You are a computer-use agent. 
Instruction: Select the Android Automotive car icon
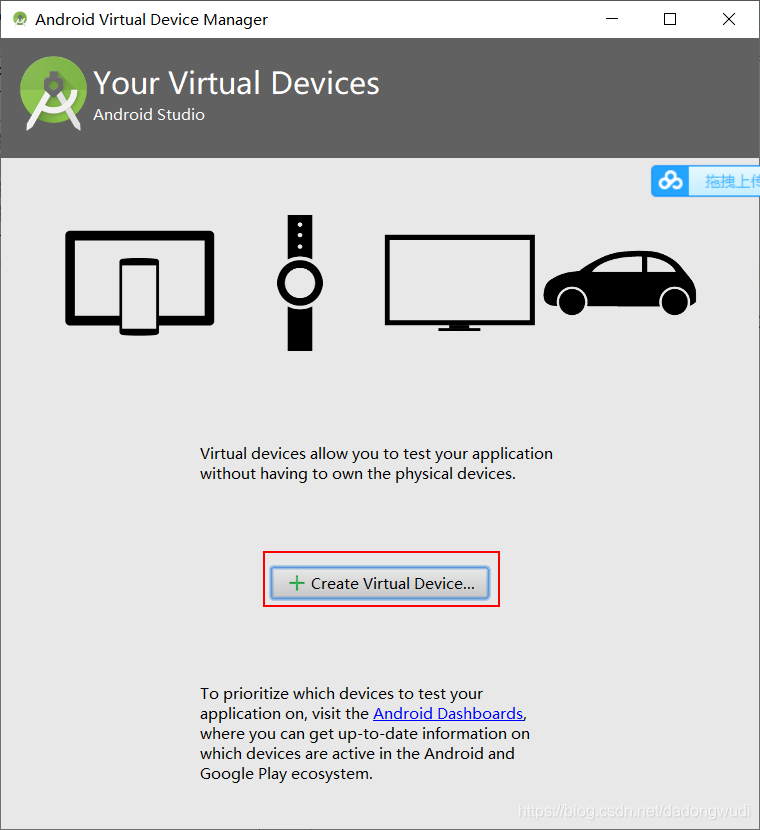[x=620, y=283]
